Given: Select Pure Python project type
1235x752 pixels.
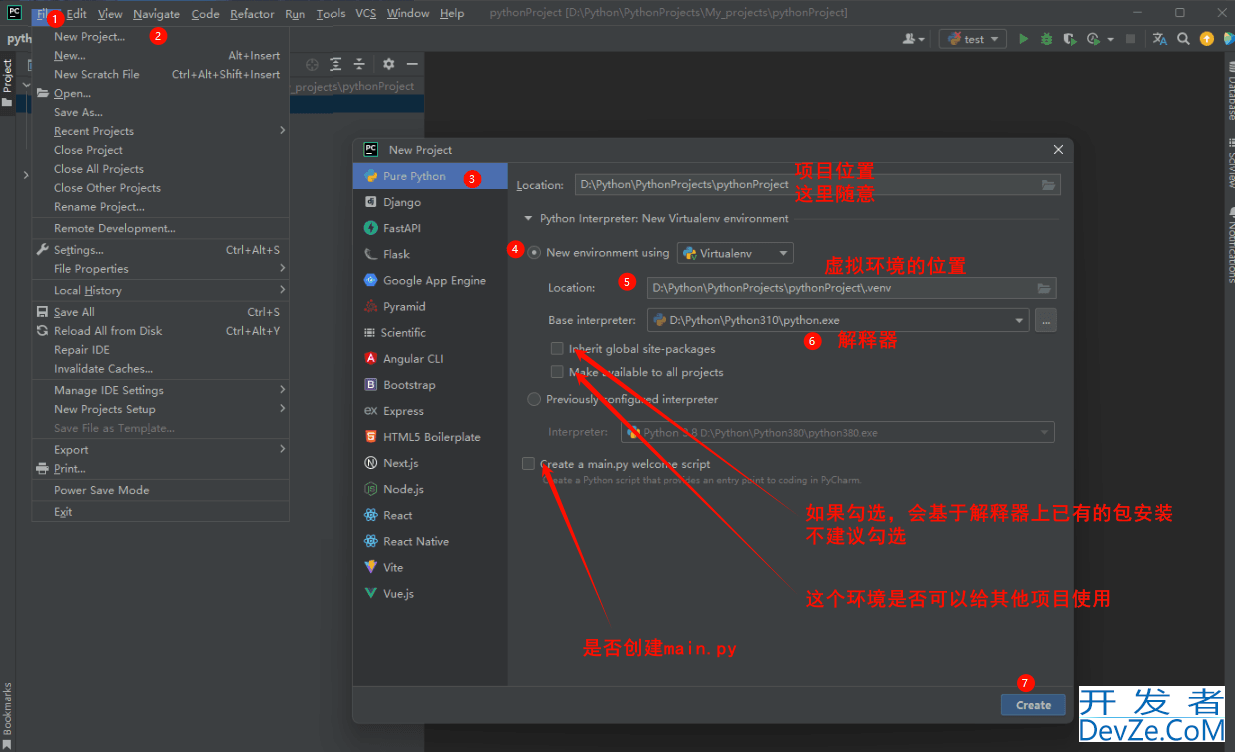Looking at the screenshot, I should coord(430,176).
